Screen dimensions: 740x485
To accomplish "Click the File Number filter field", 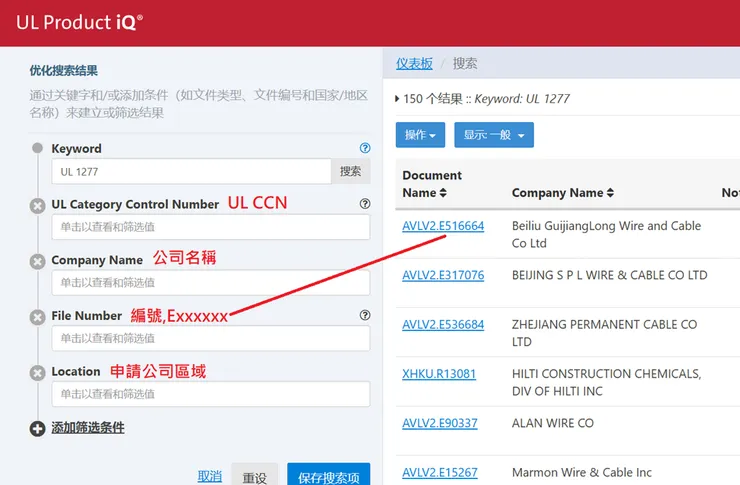I will [x=211, y=338].
